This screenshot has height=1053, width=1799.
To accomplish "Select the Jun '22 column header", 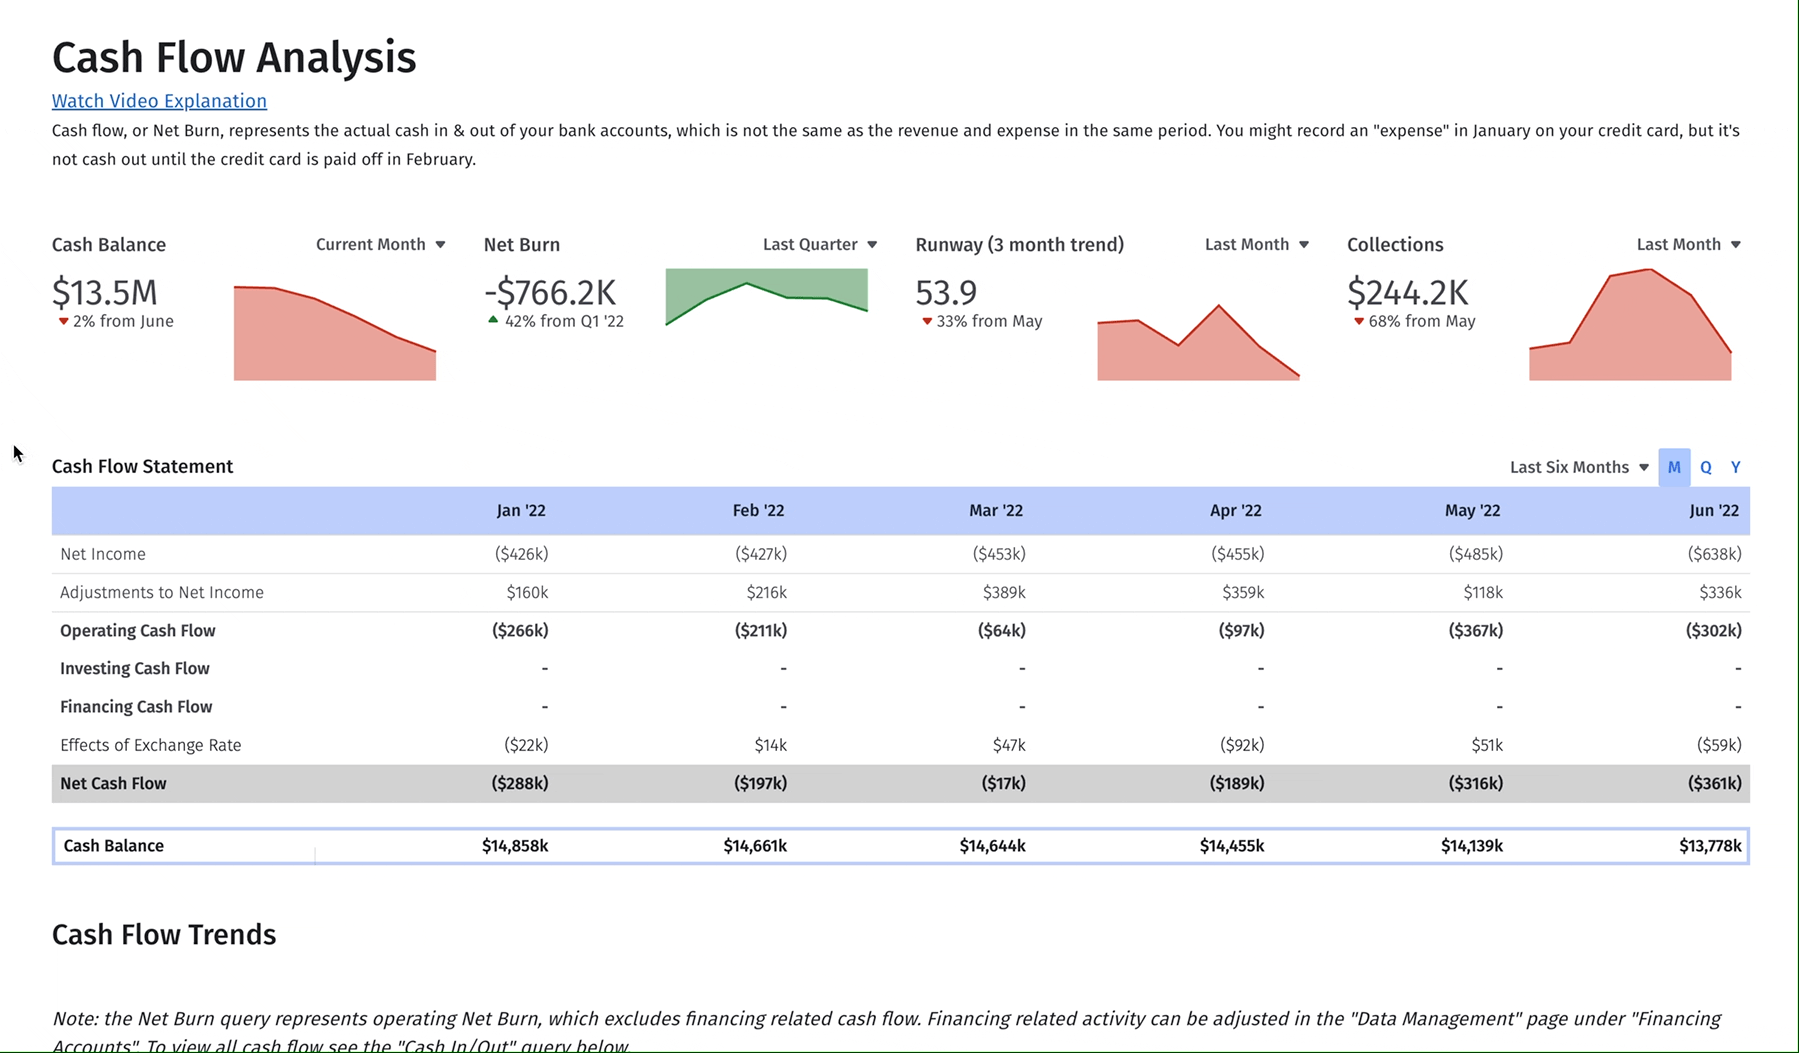I will click(x=1714, y=511).
